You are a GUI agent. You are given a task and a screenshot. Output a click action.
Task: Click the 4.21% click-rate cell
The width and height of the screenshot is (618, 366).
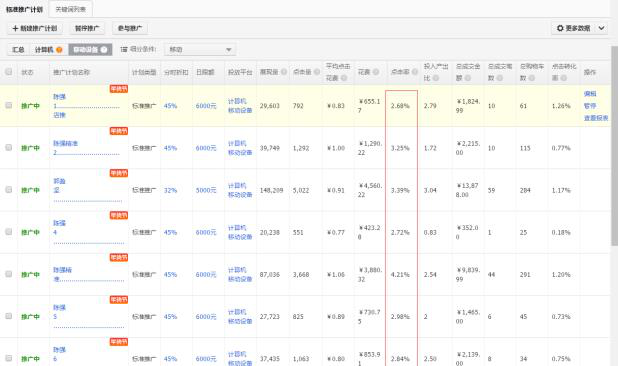tap(400, 275)
